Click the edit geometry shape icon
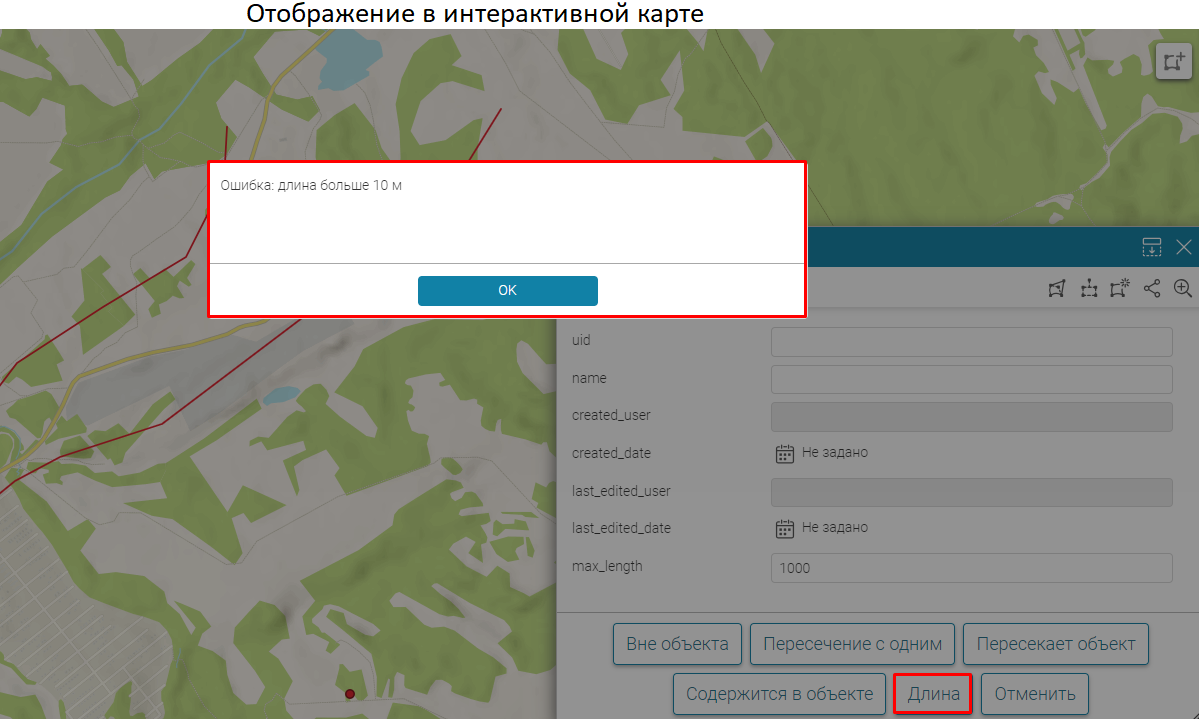 1056,289
